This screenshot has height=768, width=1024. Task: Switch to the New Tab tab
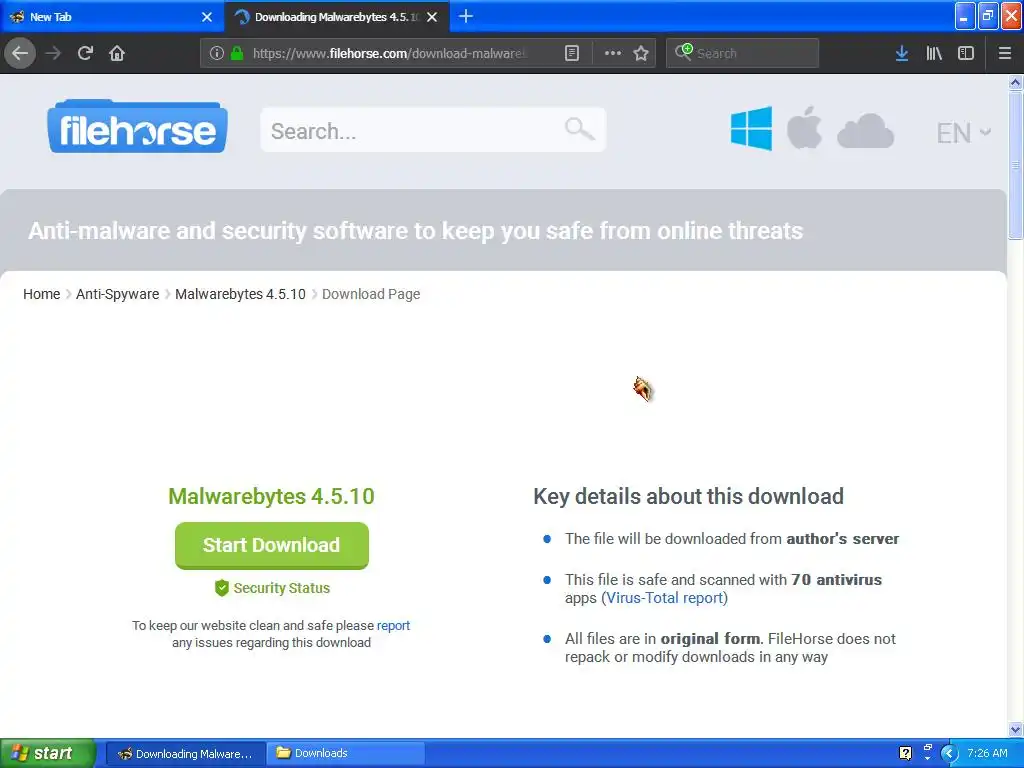tap(111, 17)
